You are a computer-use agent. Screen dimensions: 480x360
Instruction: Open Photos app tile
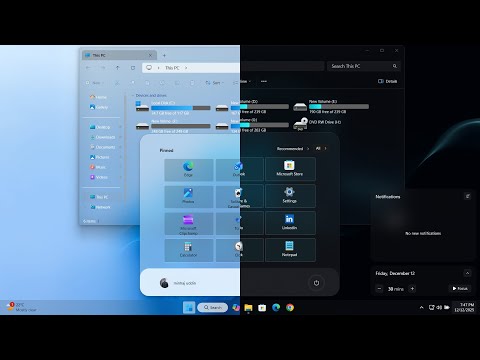[188, 197]
